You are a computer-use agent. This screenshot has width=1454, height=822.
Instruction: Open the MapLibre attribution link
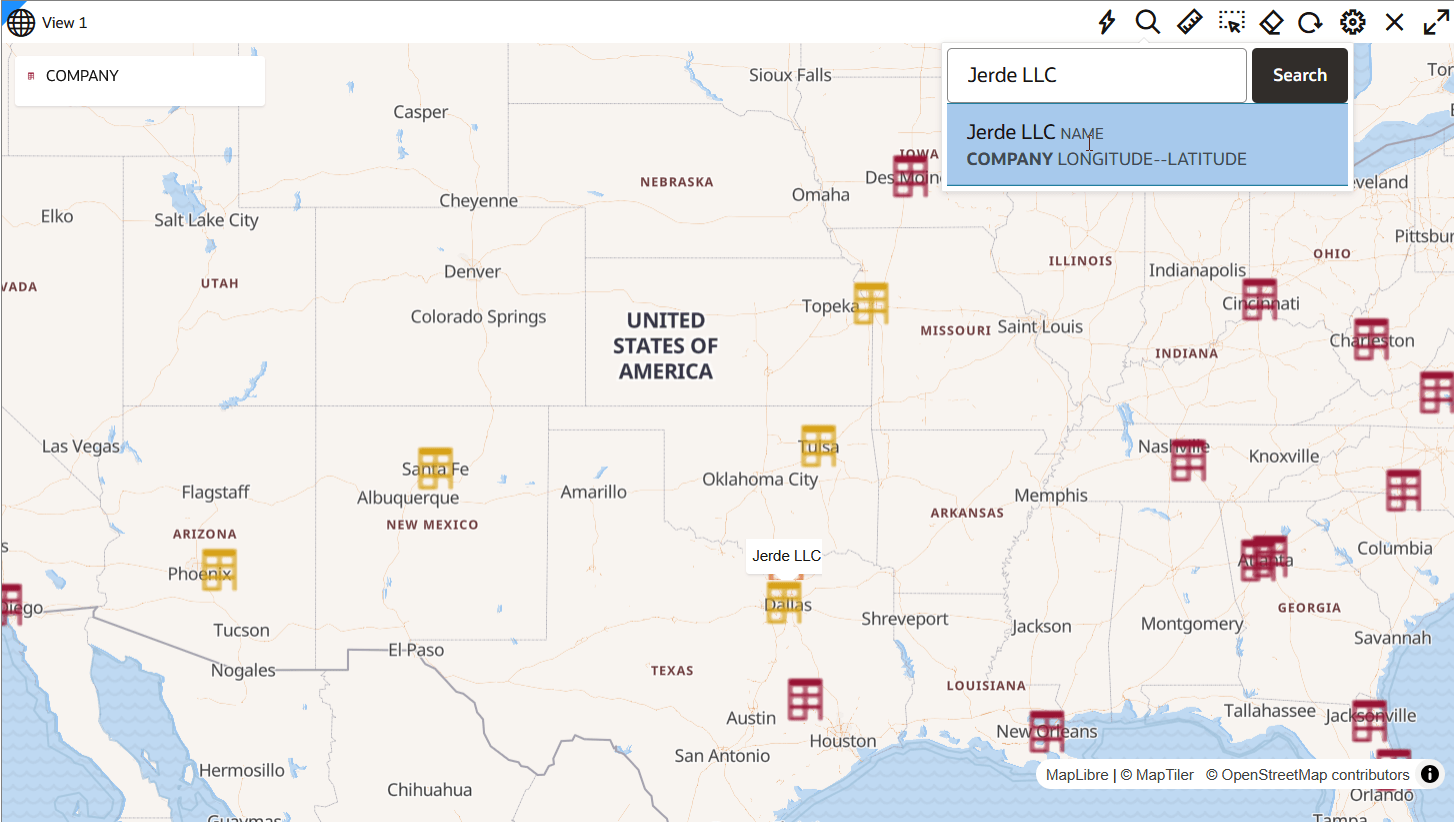point(1078,775)
